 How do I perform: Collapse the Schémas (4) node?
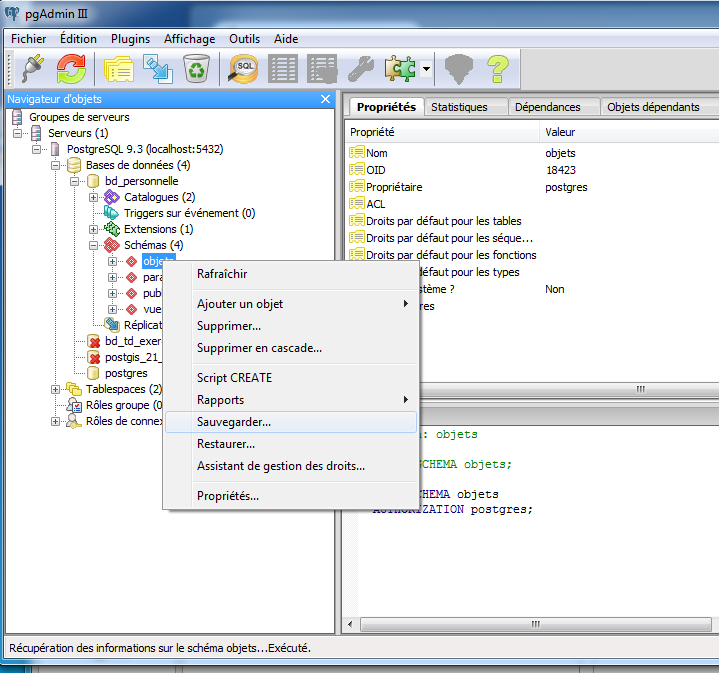coord(94,245)
